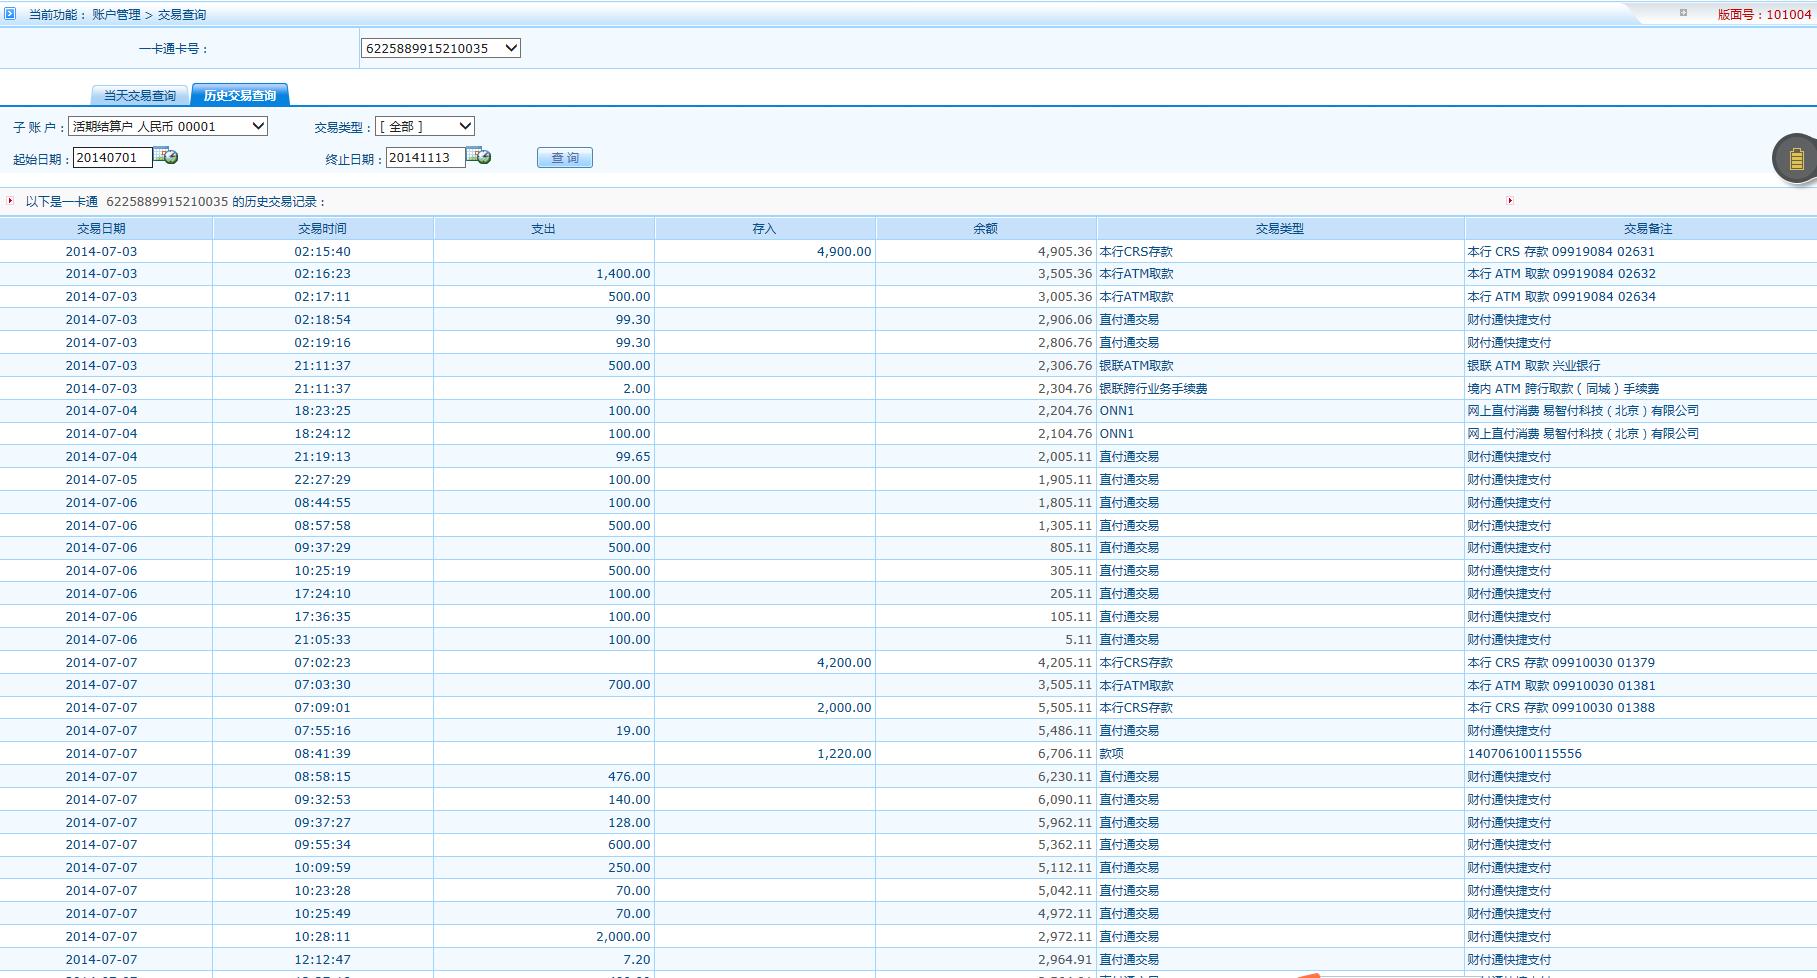This screenshot has height=978, width=1817.
Task: Click the red arrow before 以下是一卡通
Action: 10,201
